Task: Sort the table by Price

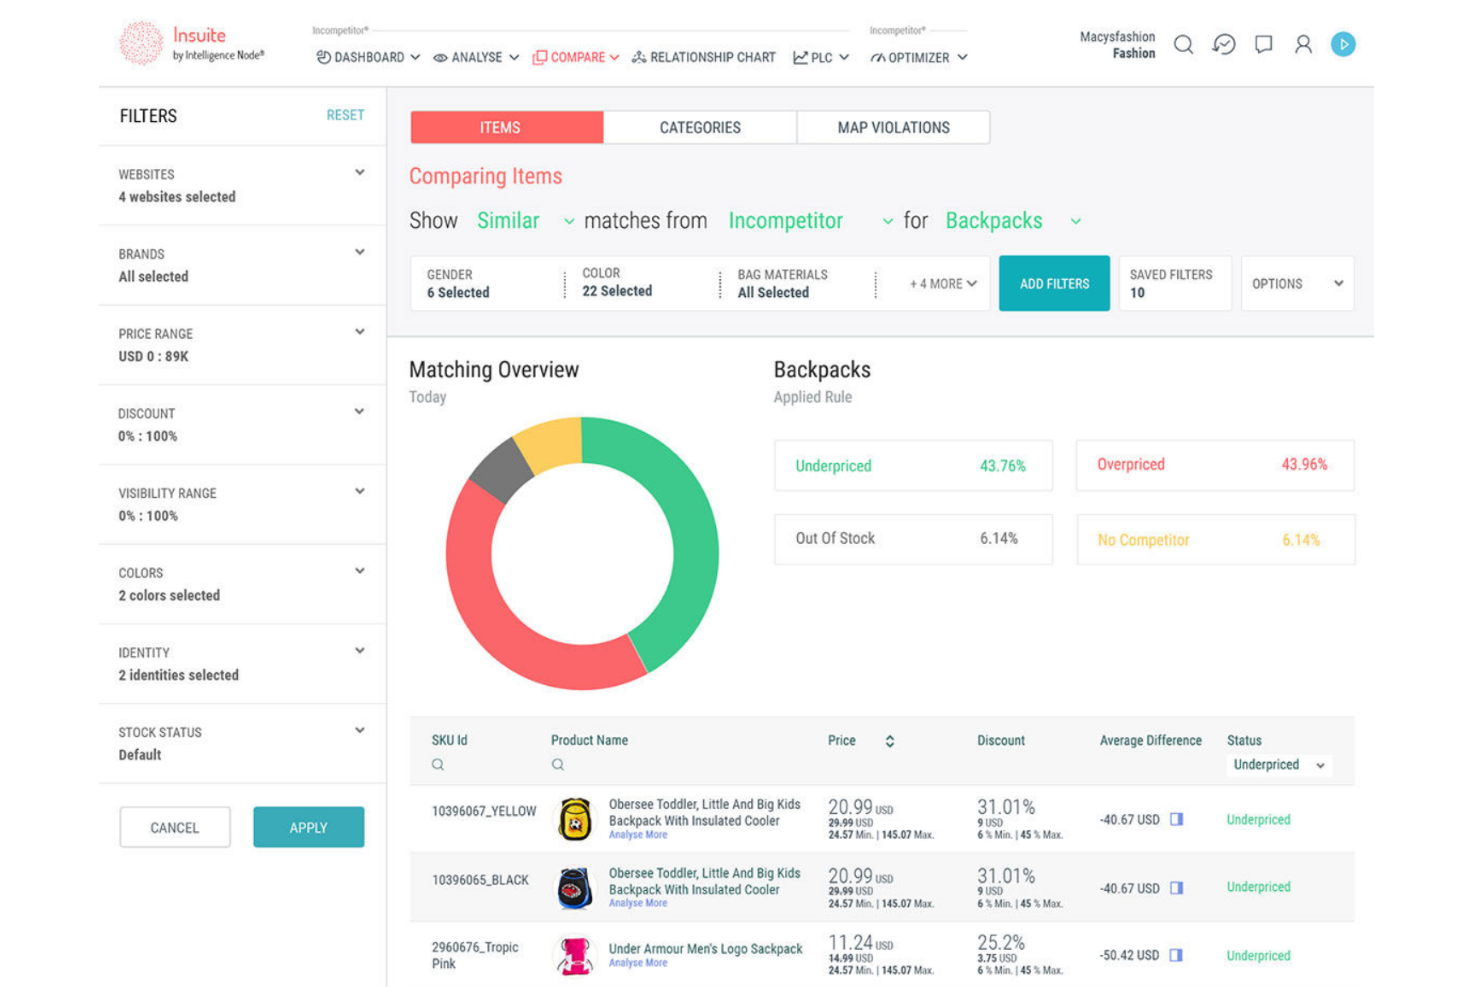Action: [889, 741]
